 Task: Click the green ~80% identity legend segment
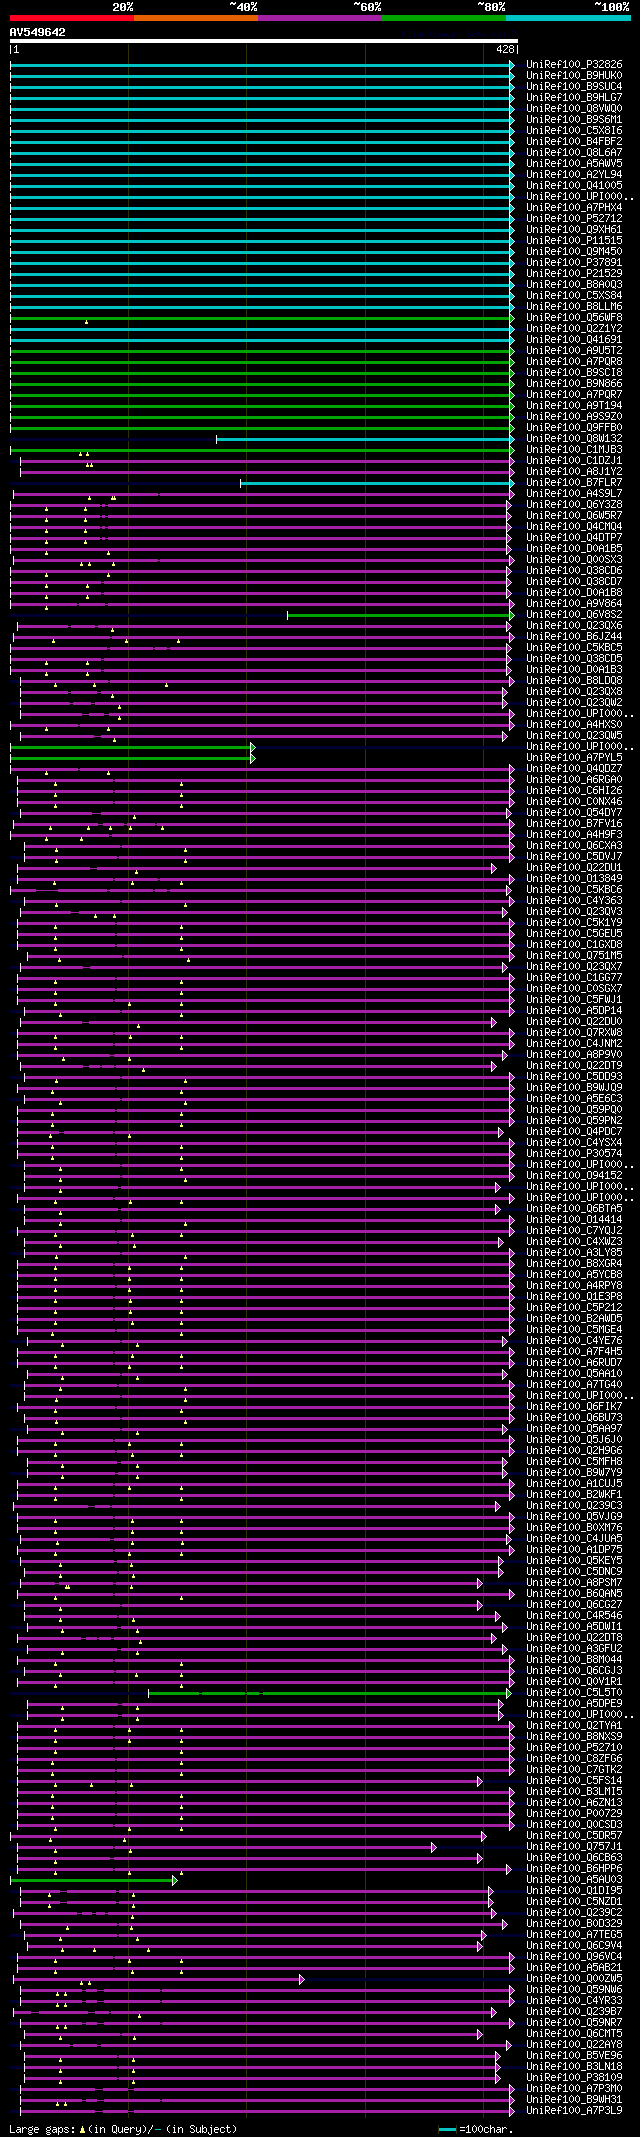coord(444,17)
